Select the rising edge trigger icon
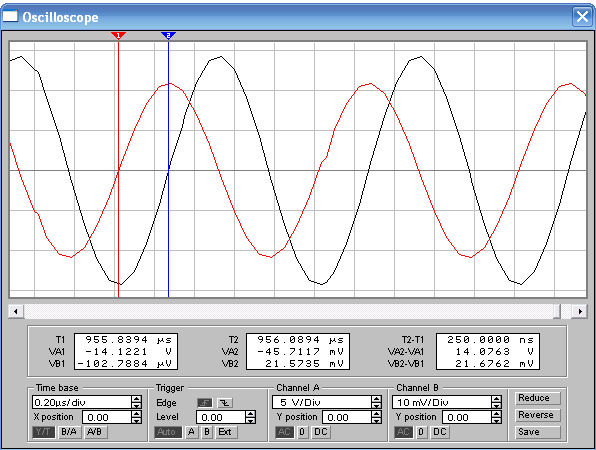596x450 pixels. pyautogui.click(x=205, y=402)
